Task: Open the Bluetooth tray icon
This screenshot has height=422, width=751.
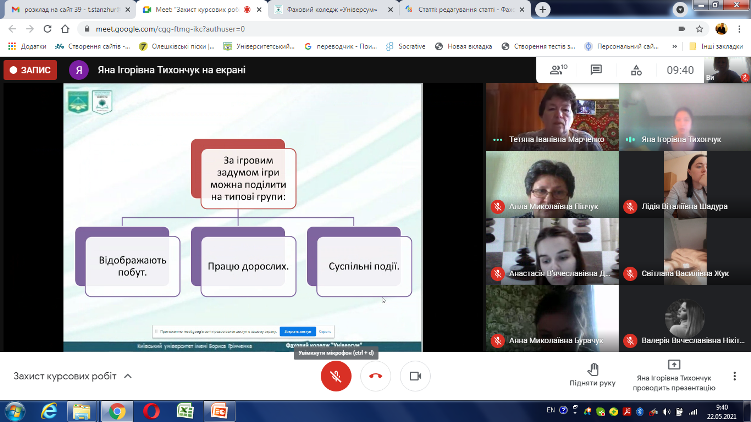Action: point(639,411)
